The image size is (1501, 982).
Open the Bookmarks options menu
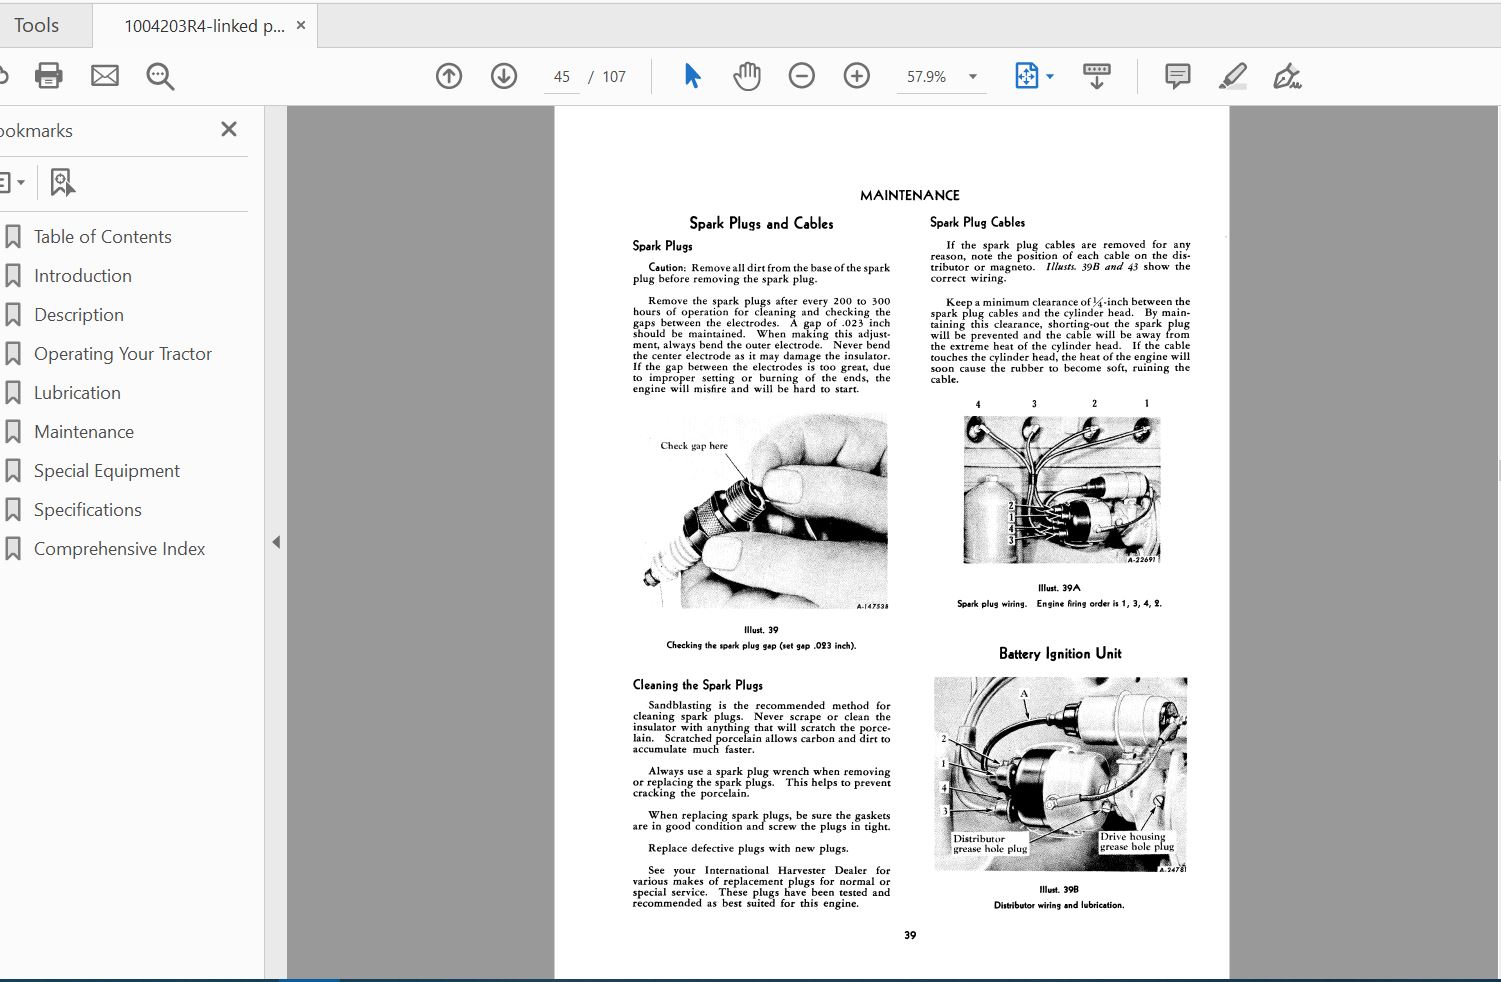click(12, 181)
